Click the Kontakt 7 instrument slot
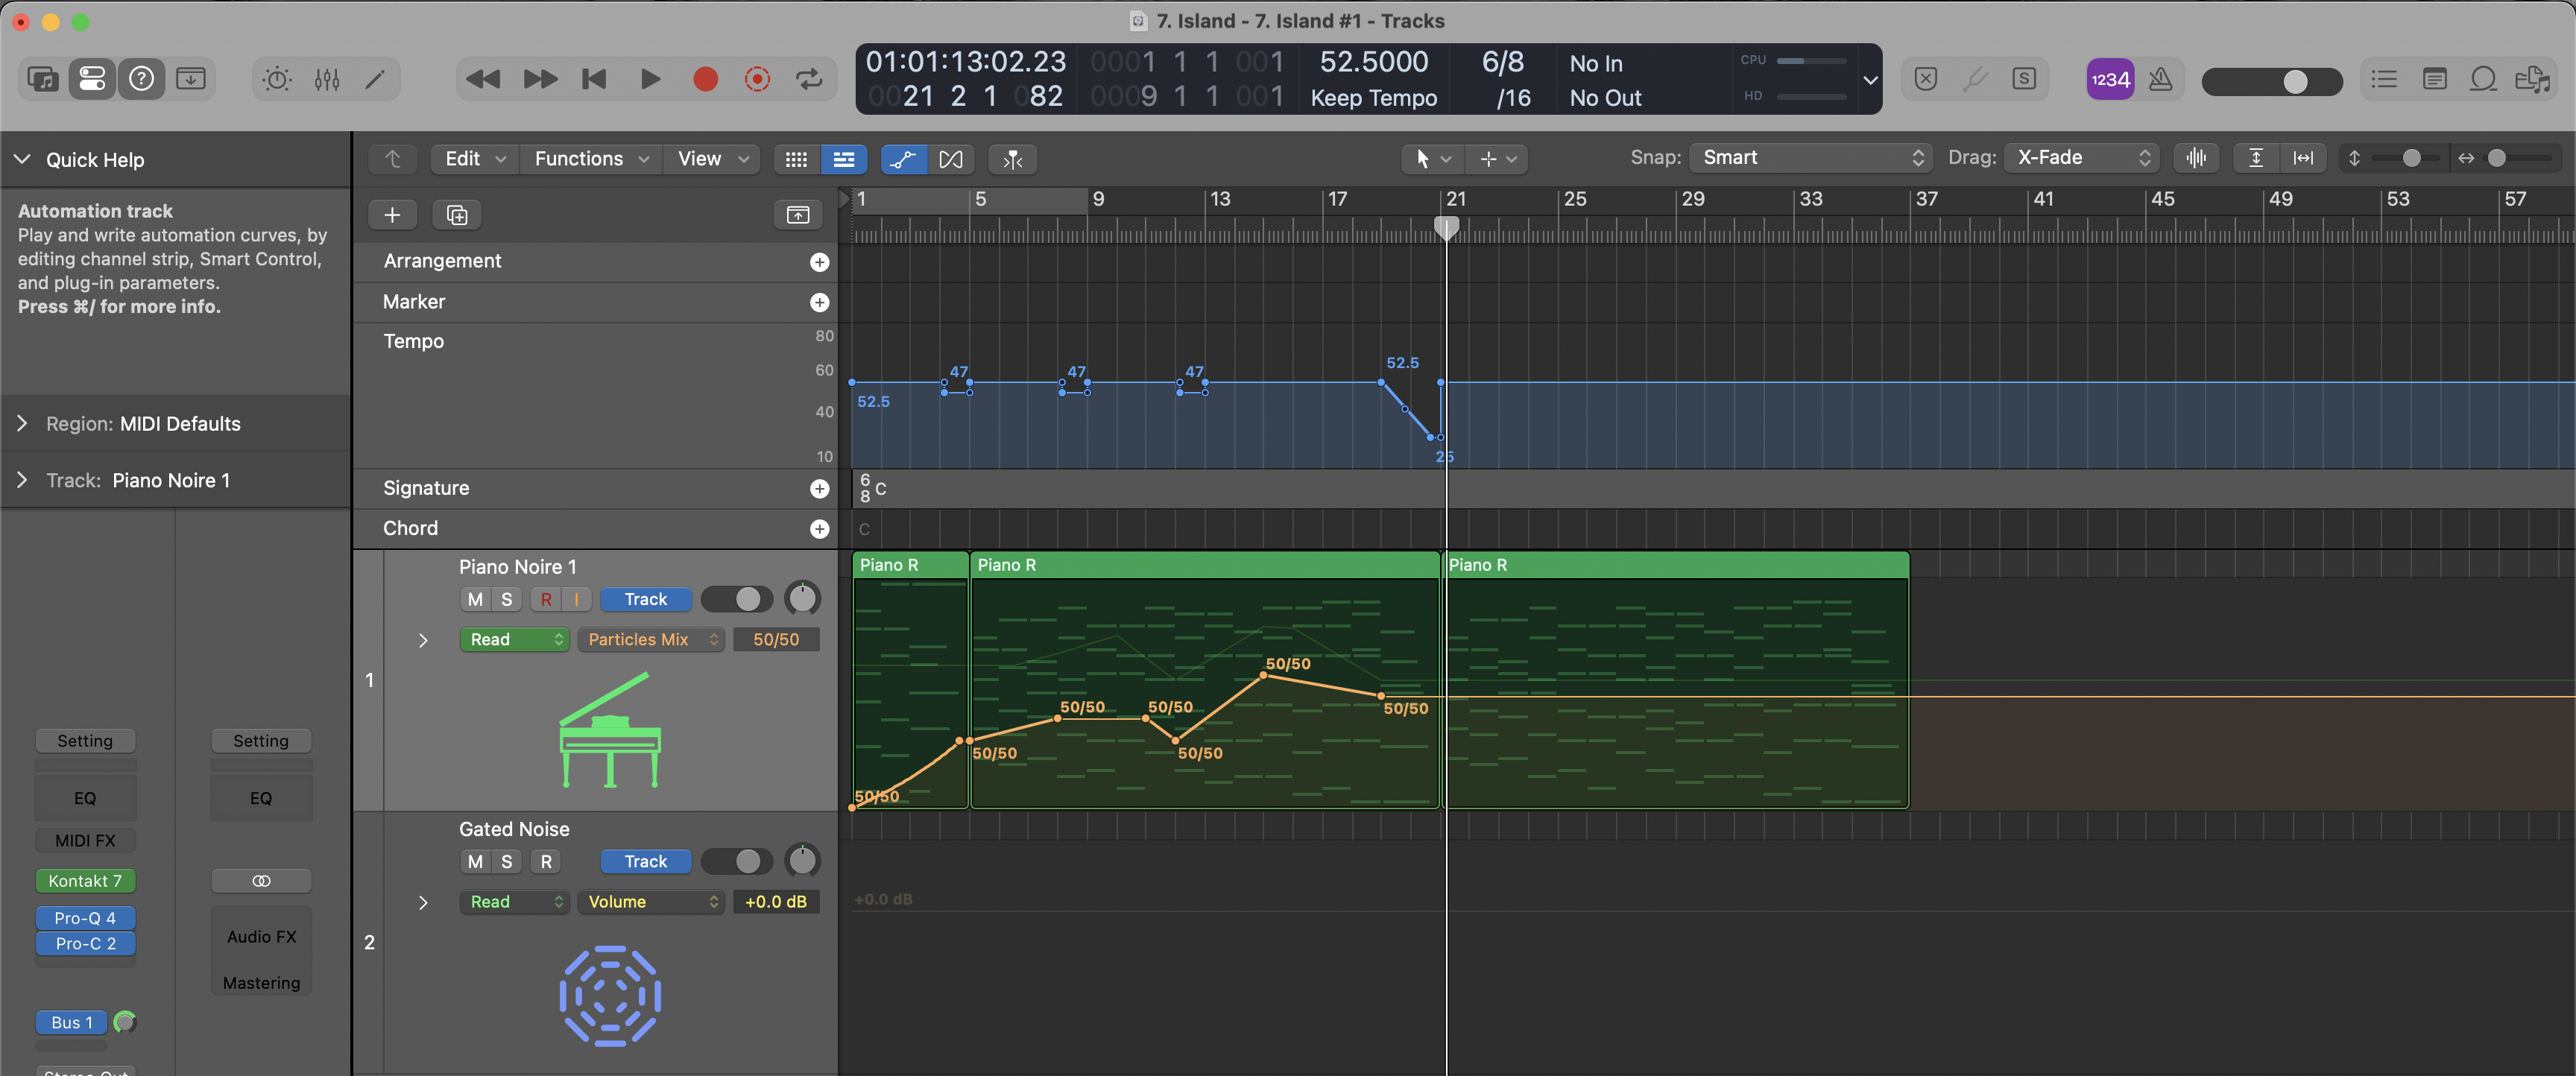This screenshot has height=1076, width=2576. point(85,880)
